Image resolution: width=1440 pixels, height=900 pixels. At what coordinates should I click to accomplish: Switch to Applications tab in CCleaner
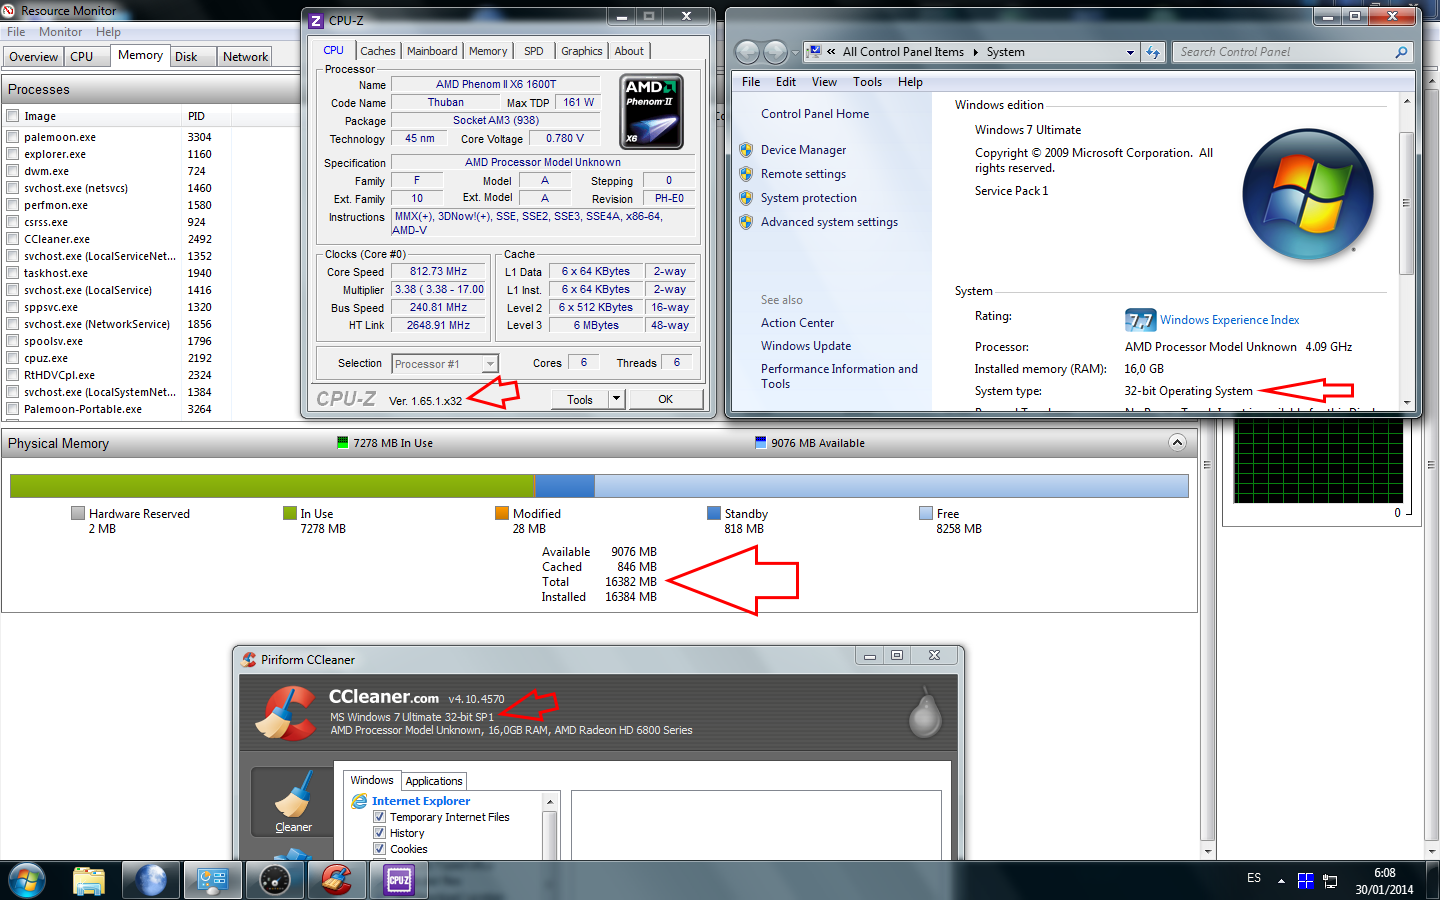point(434,781)
